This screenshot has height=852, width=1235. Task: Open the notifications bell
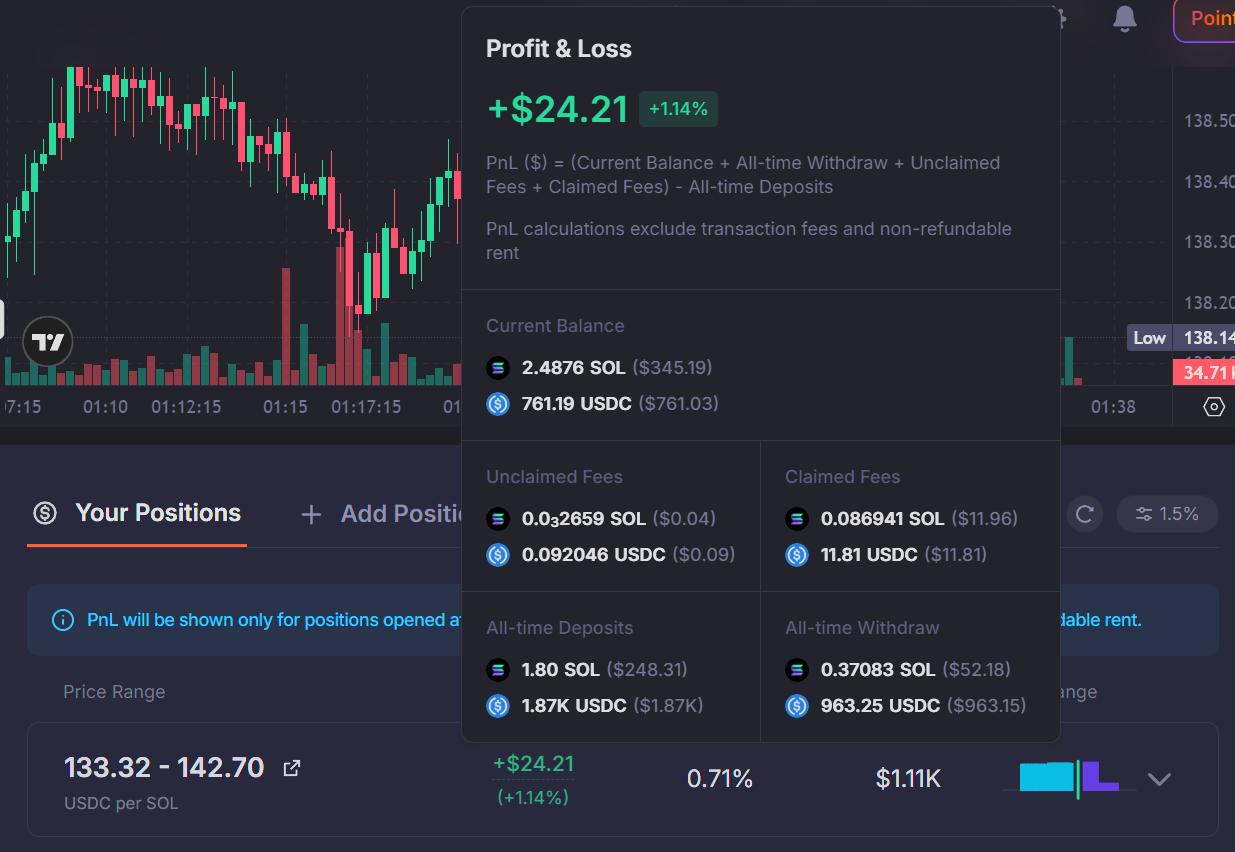(x=1125, y=18)
